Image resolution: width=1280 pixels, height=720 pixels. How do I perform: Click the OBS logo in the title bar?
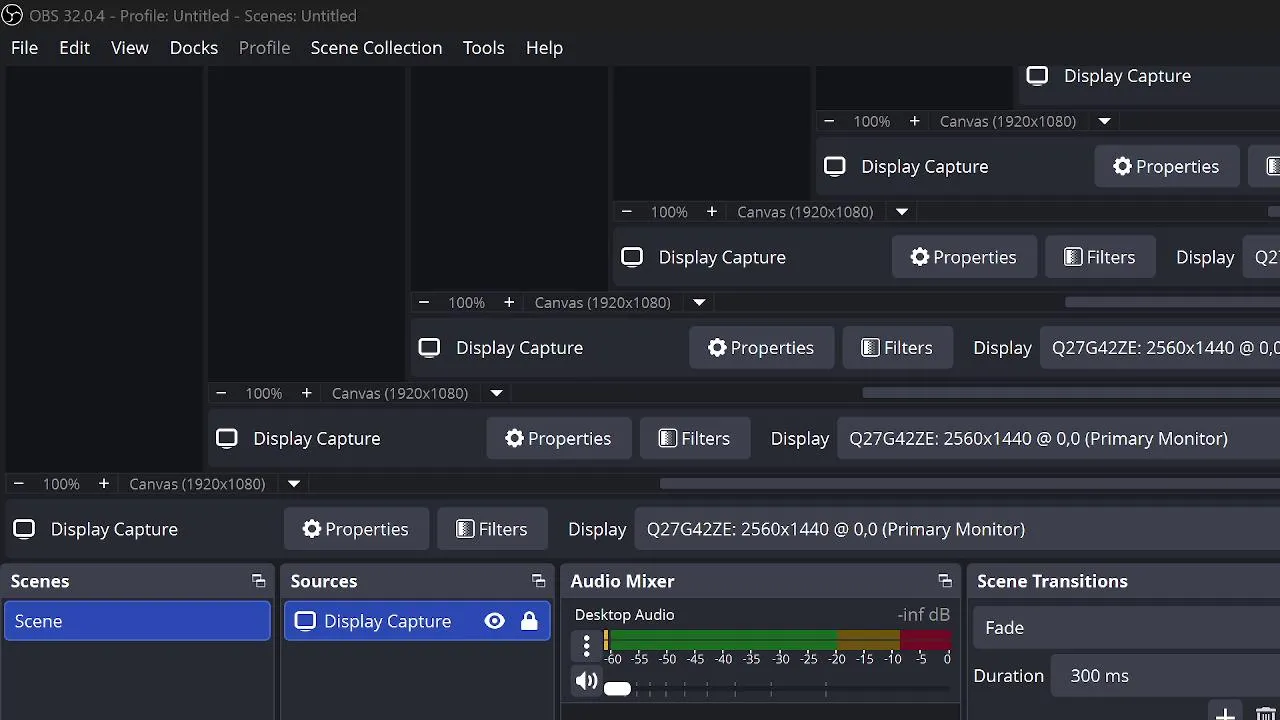pos(12,15)
